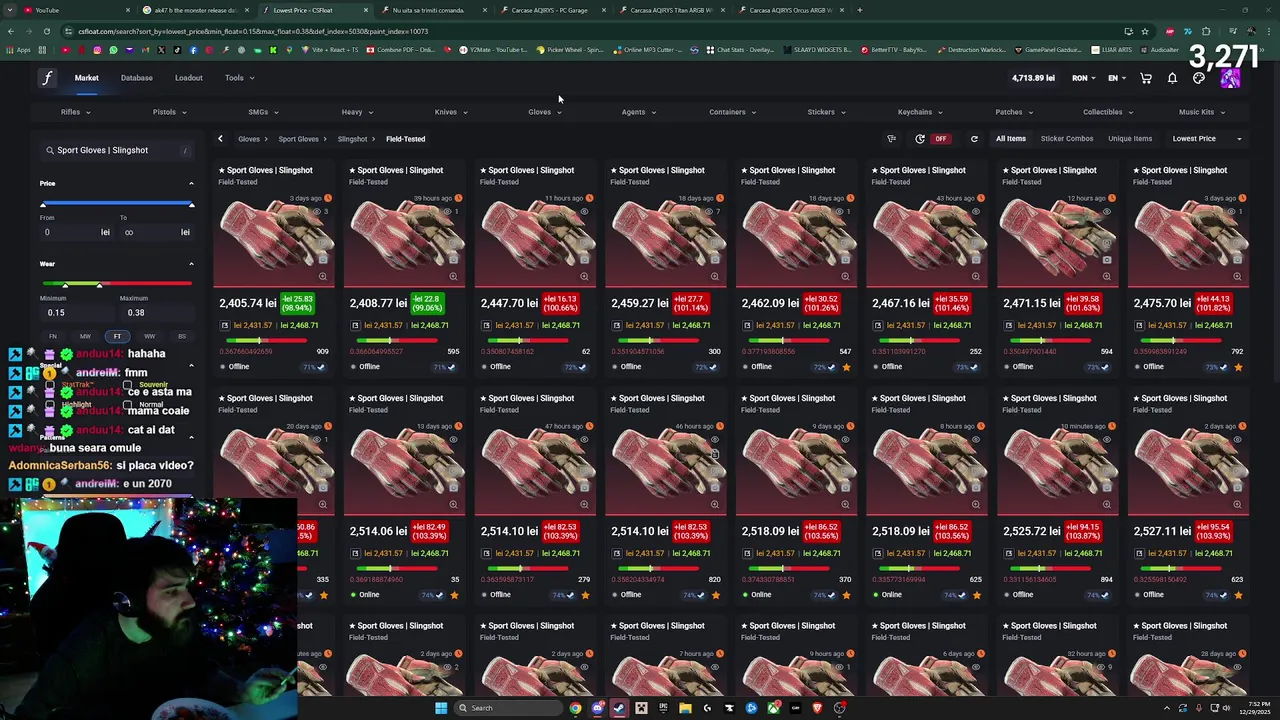This screenshot has height=720, width=1280.
Task: Click the Sport Gloves | Slingshot search field
Action: pyautogui.click(x=117, y=150)
